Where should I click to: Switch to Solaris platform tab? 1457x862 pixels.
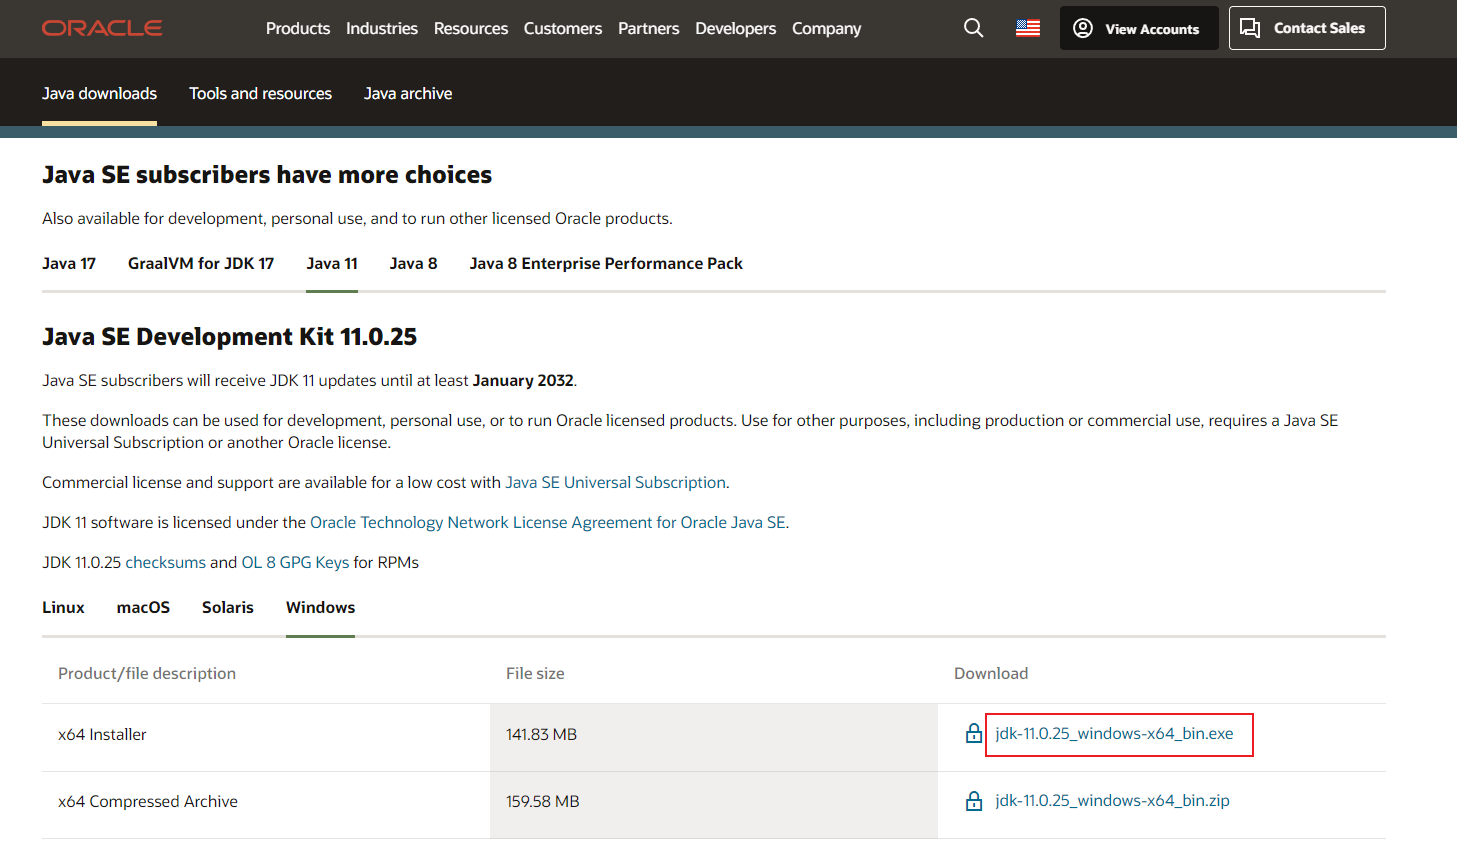point(228,607)
